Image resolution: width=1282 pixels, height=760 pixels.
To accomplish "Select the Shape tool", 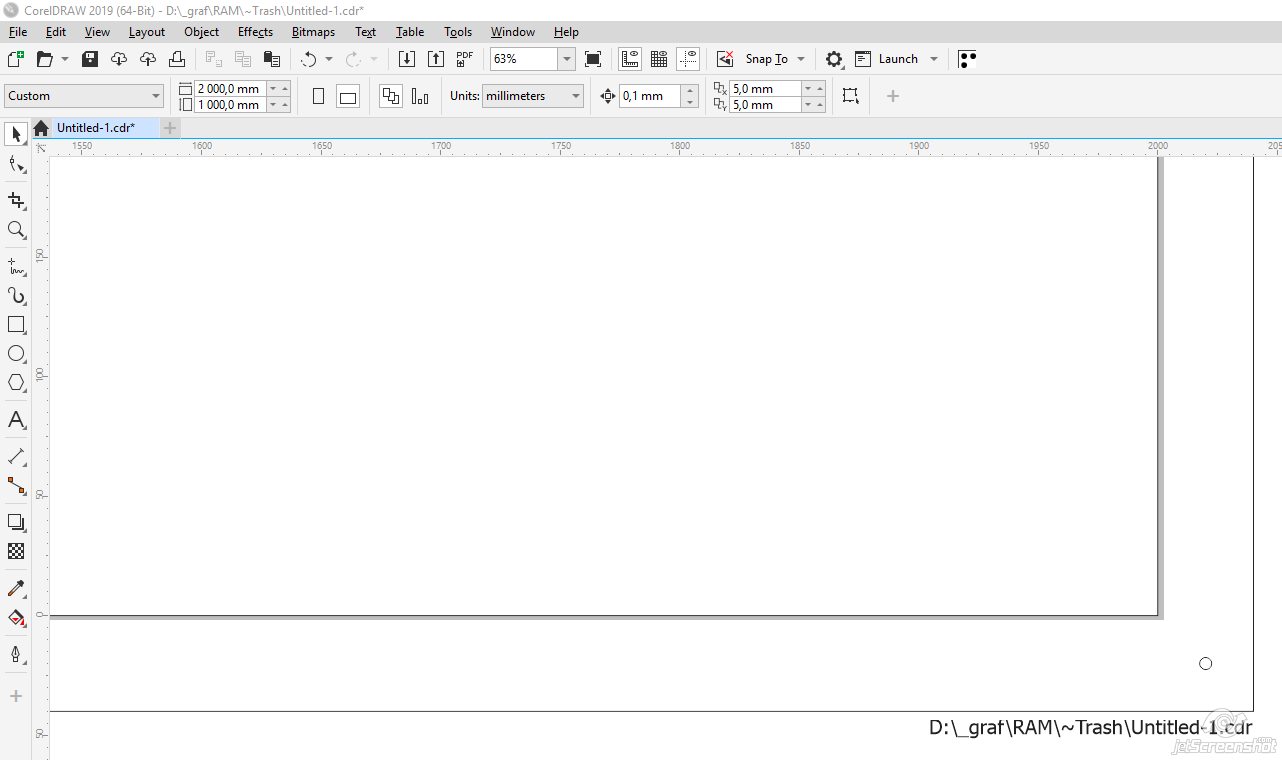I will [x=16, y=165].
